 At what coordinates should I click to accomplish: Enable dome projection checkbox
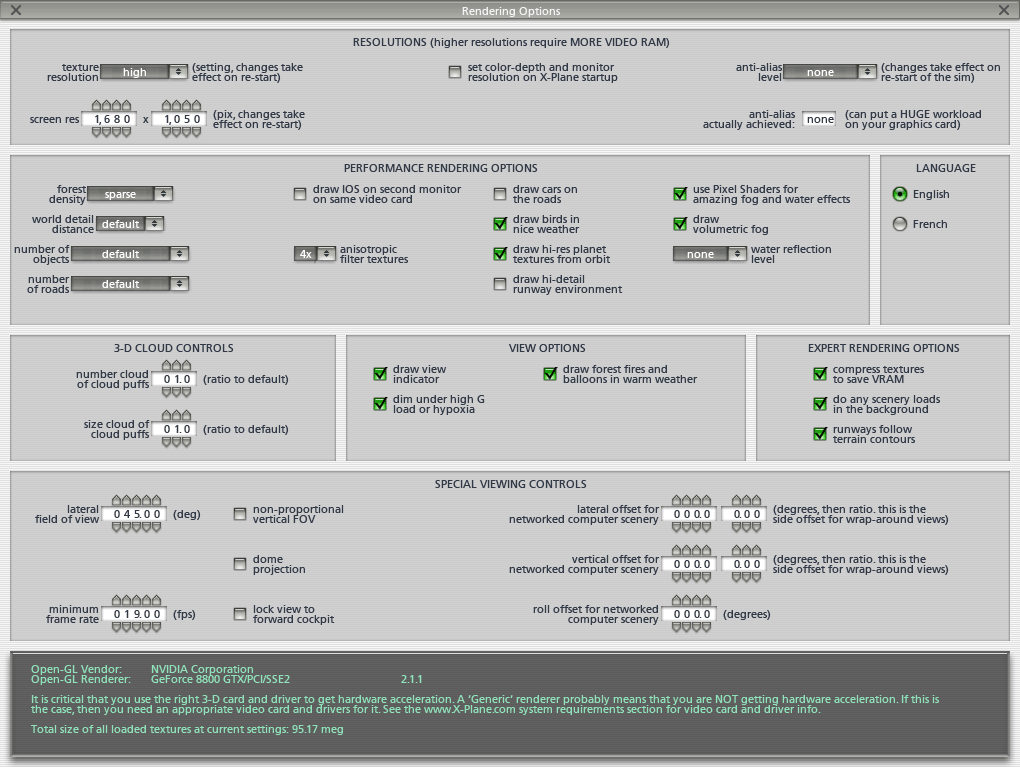coord(240,564)
